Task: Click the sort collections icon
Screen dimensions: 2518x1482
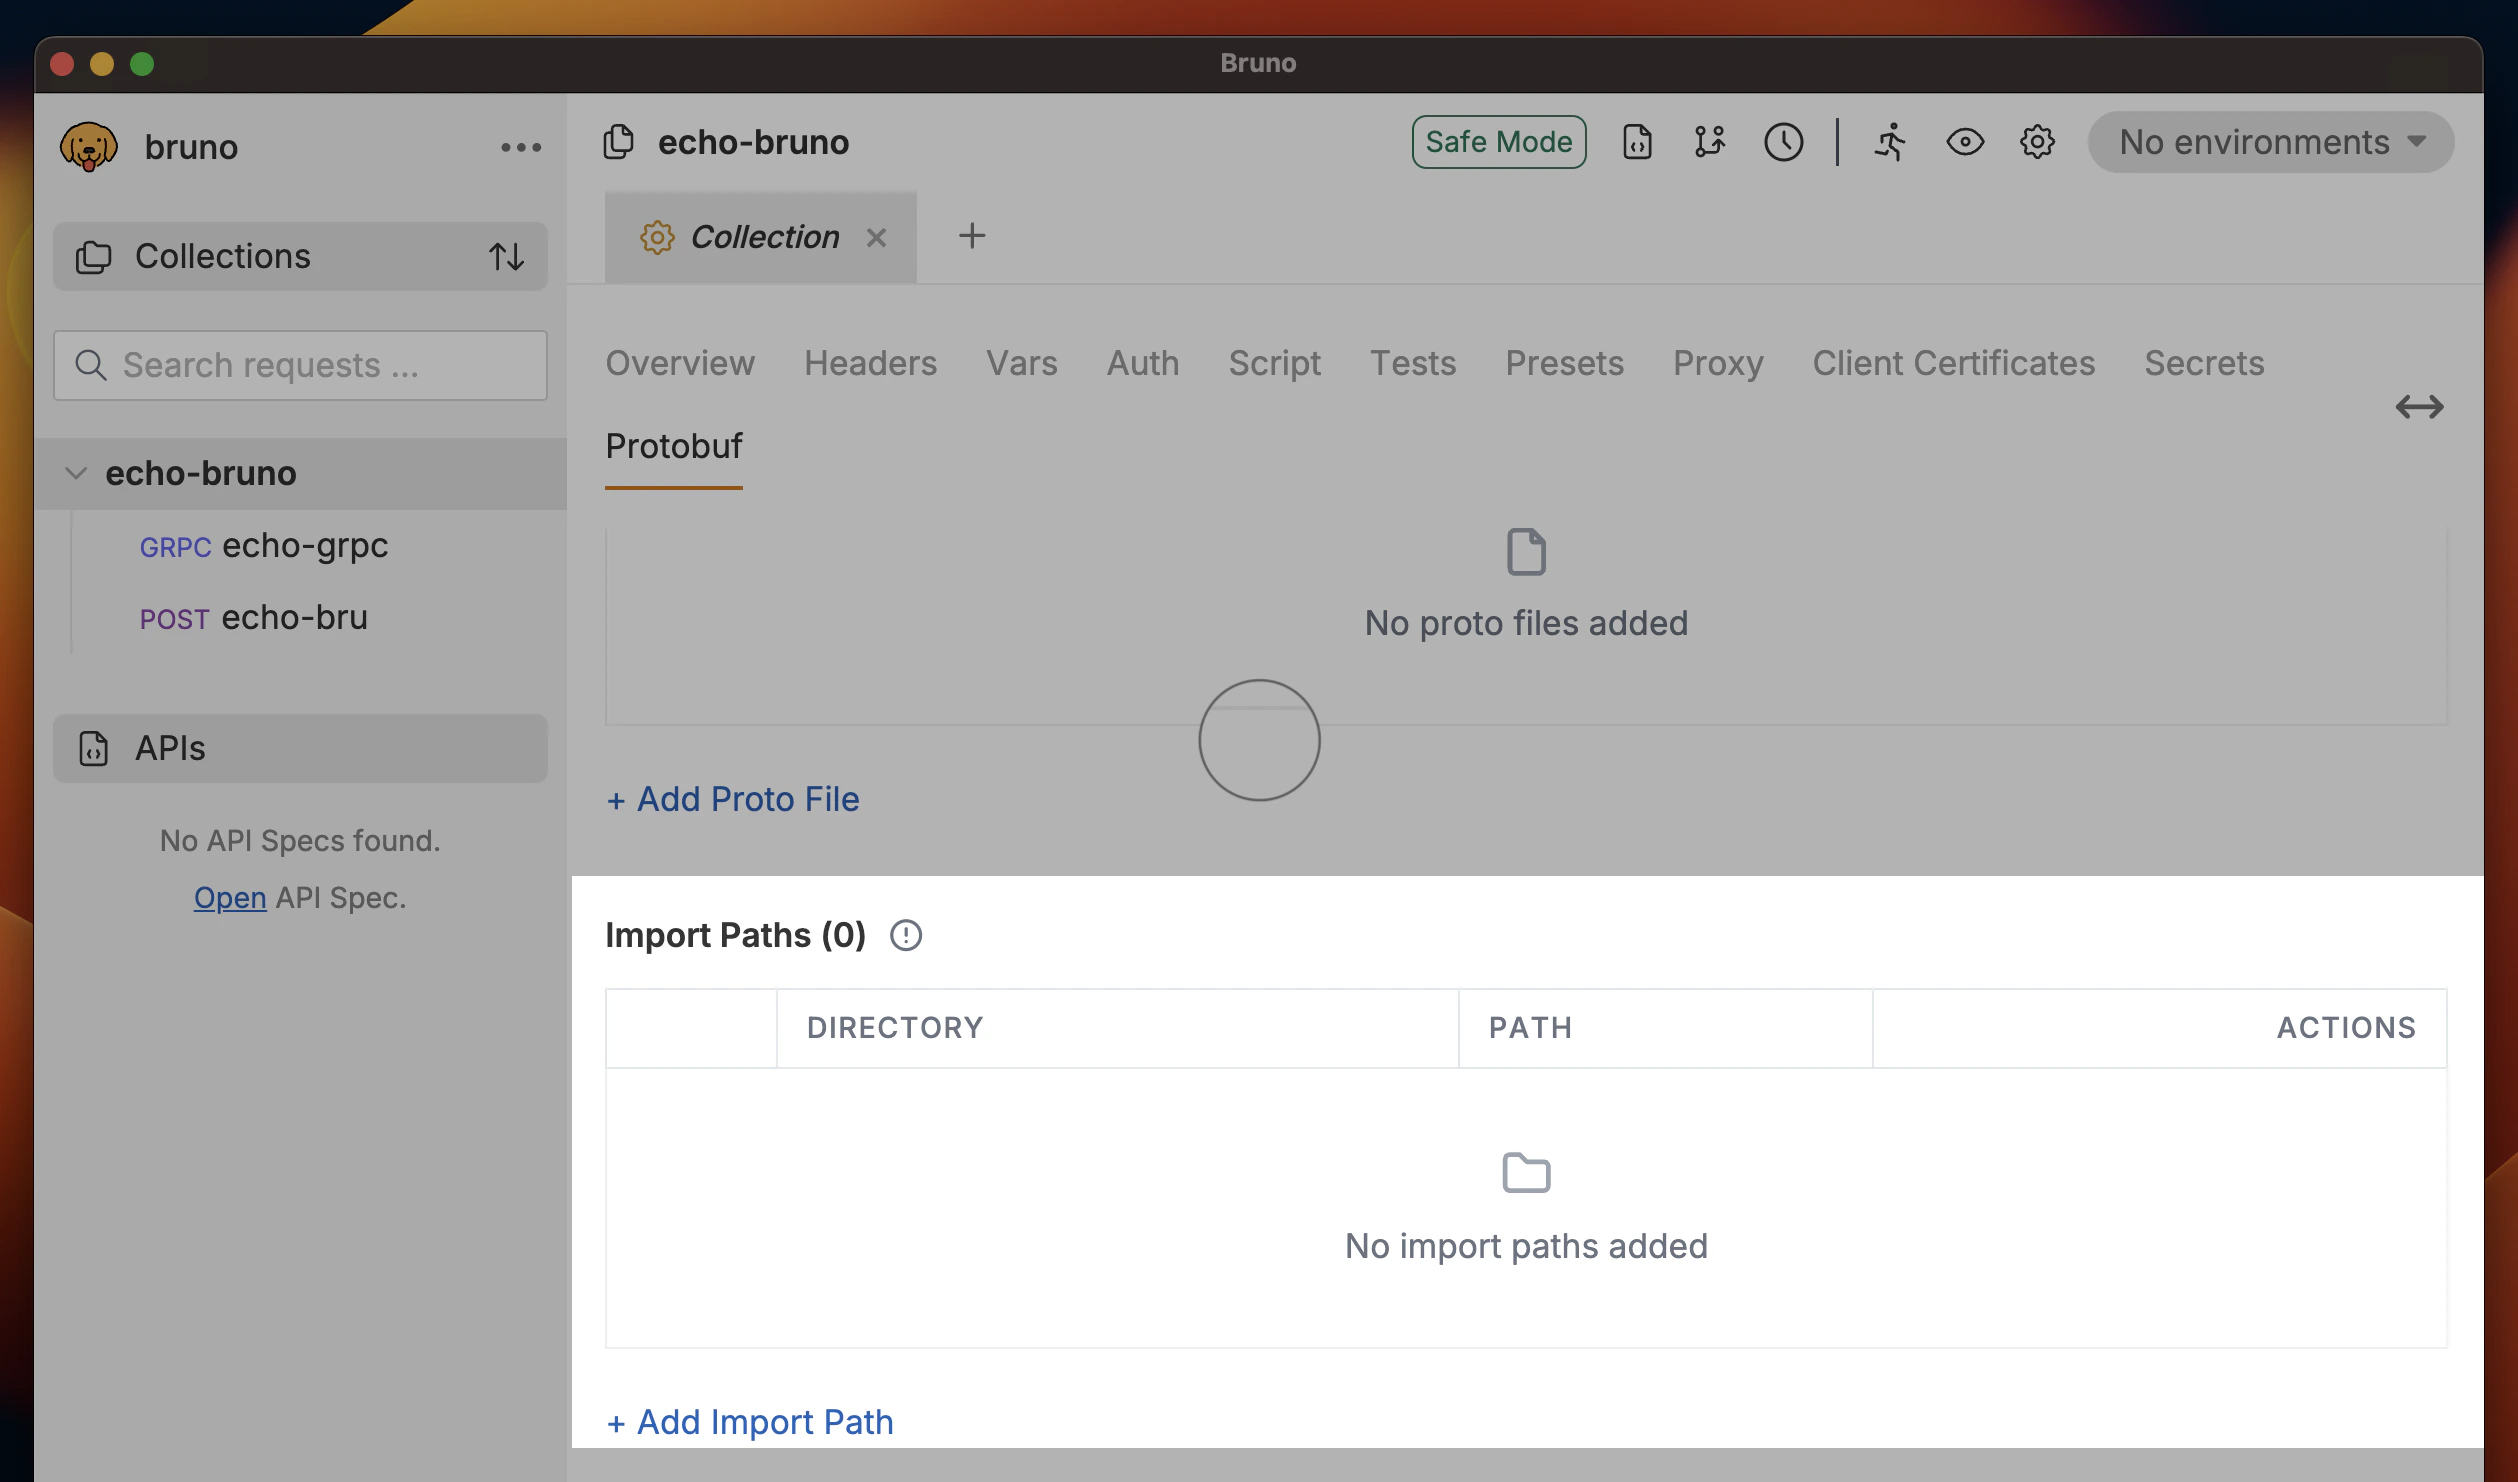Action: (507, 257)
